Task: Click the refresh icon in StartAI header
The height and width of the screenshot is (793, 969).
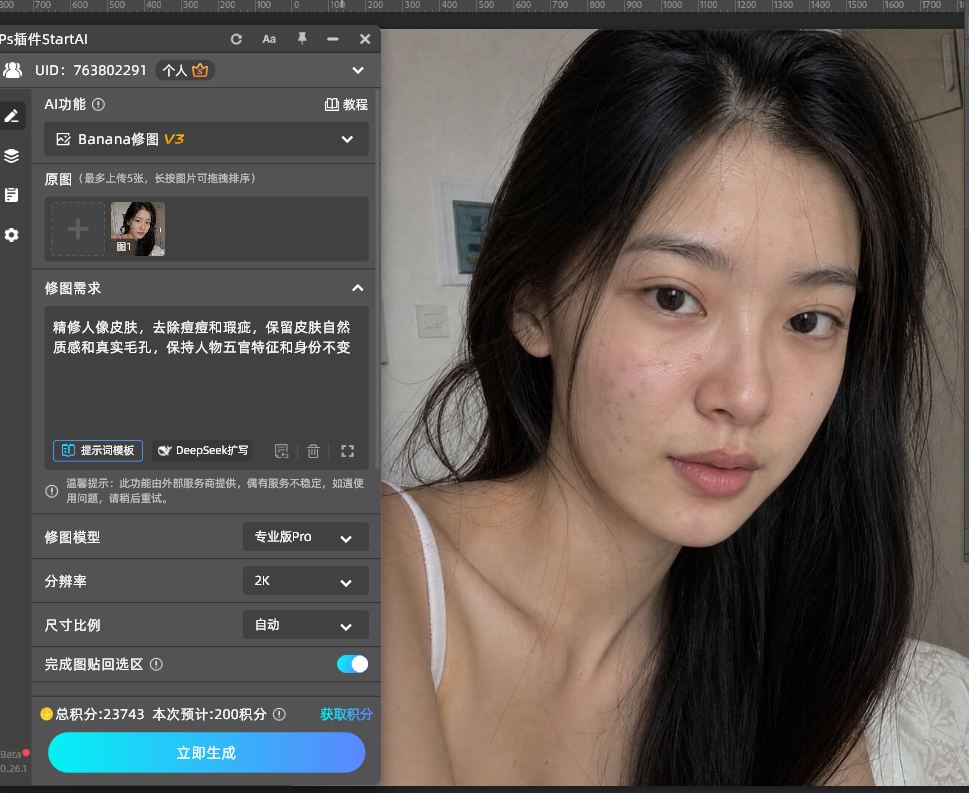Action: point(236,39)
